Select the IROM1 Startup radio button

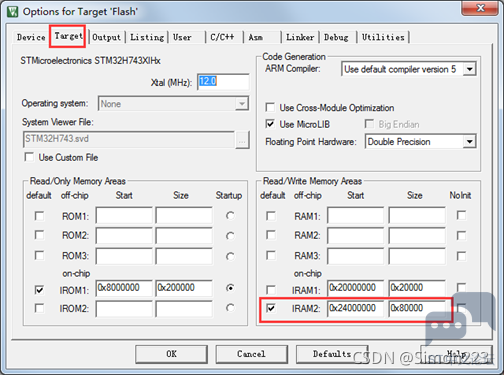(230, 288)
